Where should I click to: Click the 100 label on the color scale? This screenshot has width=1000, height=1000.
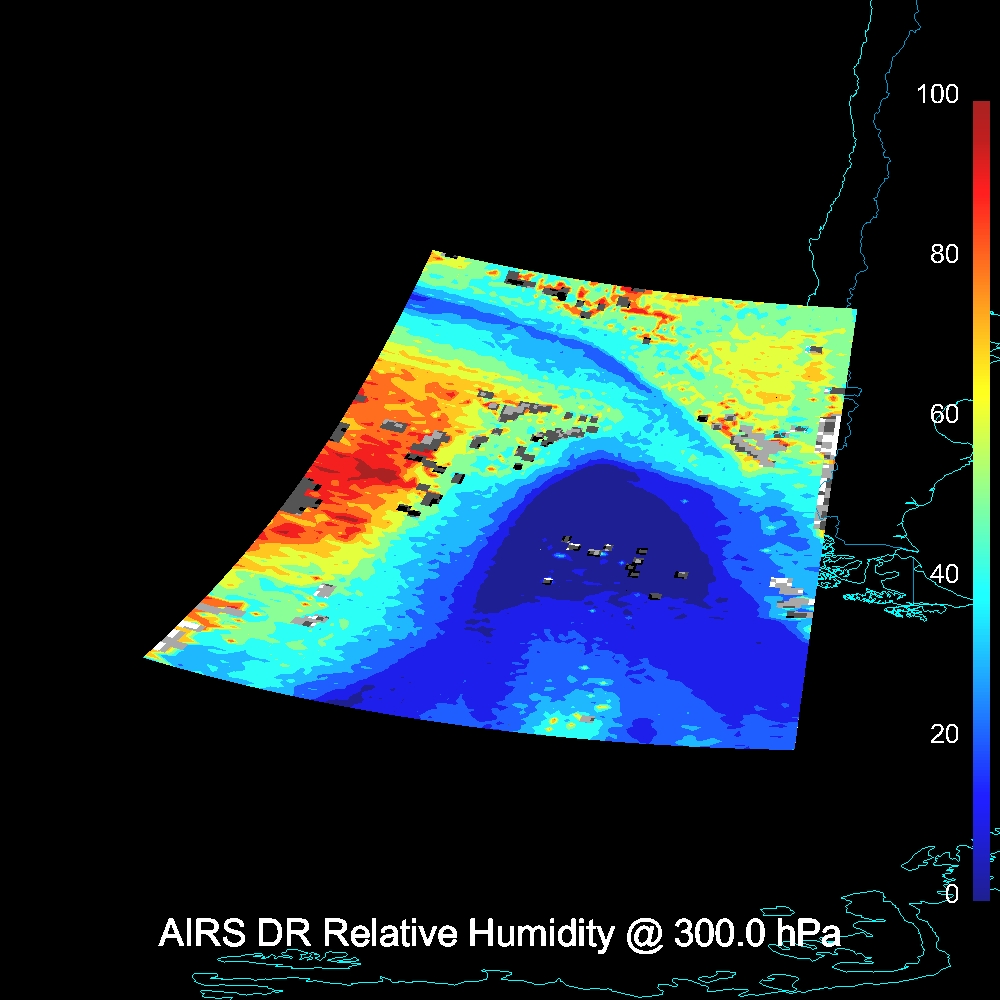937,95
